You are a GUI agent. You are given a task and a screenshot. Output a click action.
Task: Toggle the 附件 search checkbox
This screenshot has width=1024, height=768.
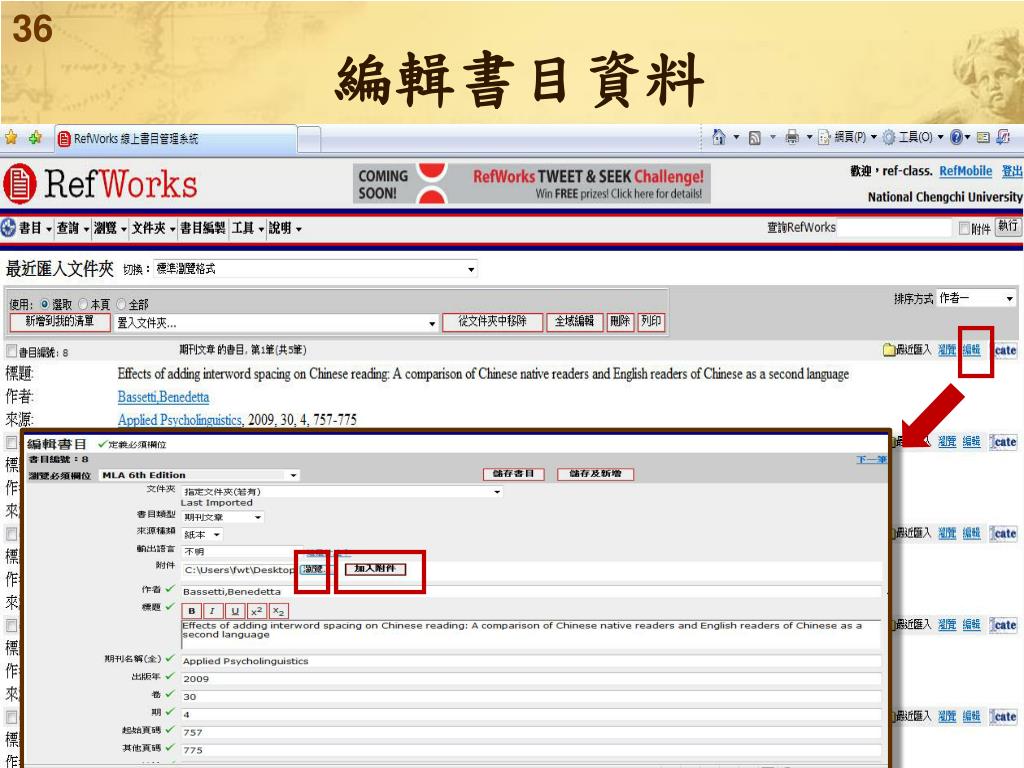tap(964, 228)
